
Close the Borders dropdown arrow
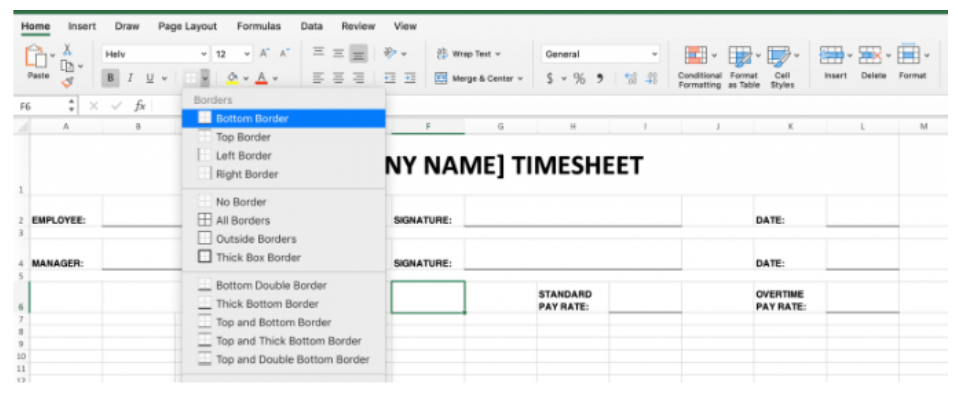[x=205, y=78]
